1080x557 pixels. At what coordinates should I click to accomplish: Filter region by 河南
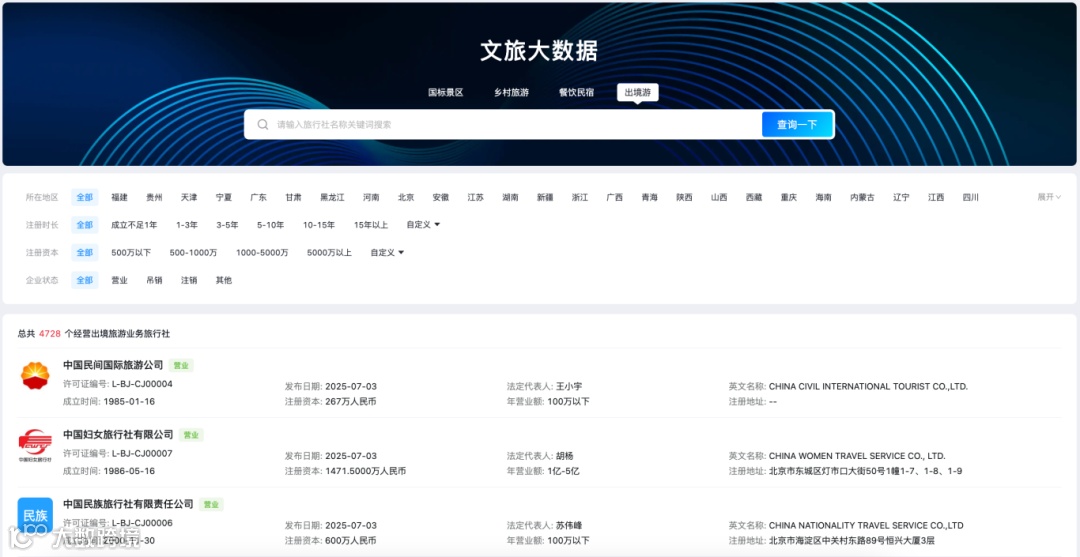(x=371, y=197)
